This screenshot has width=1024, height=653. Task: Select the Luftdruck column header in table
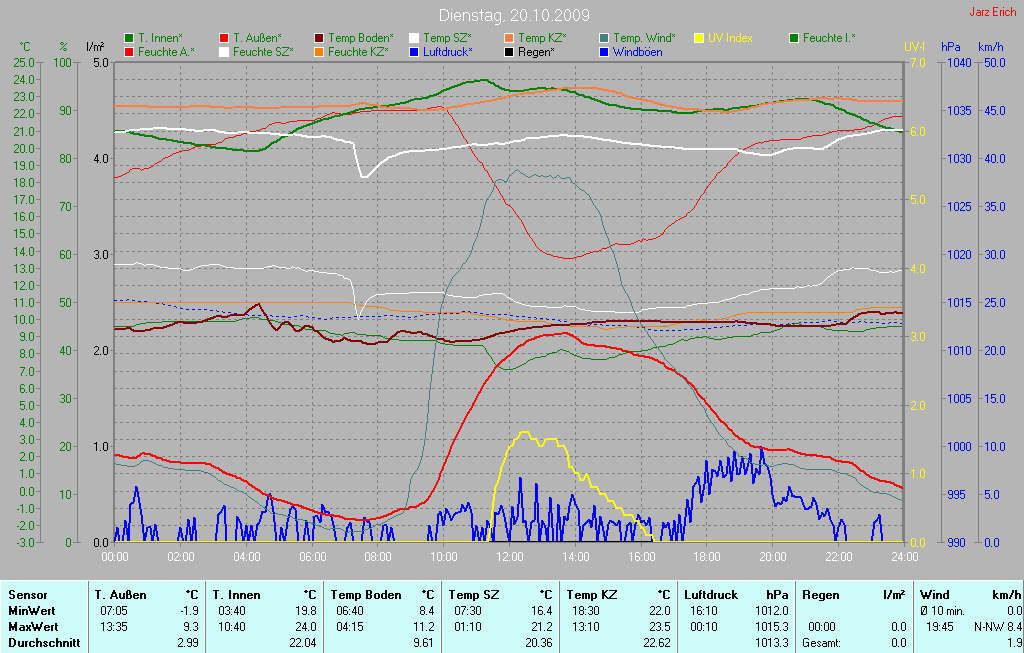pyautogui.click(x=711, y=595)
